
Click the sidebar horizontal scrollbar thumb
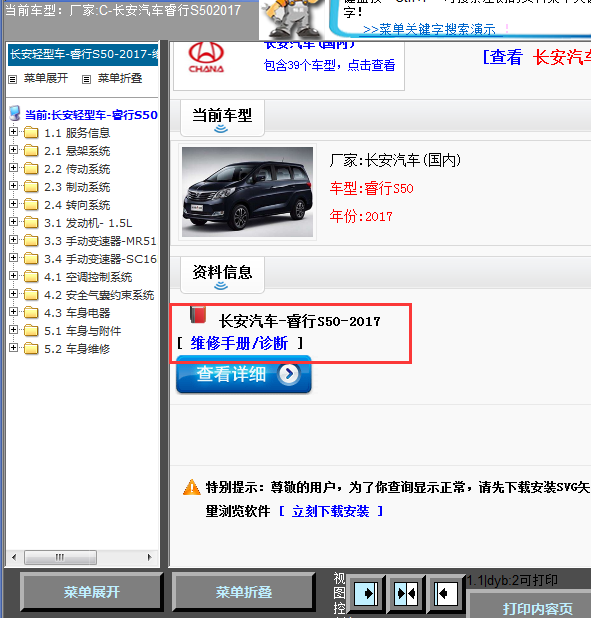[60, 557]
